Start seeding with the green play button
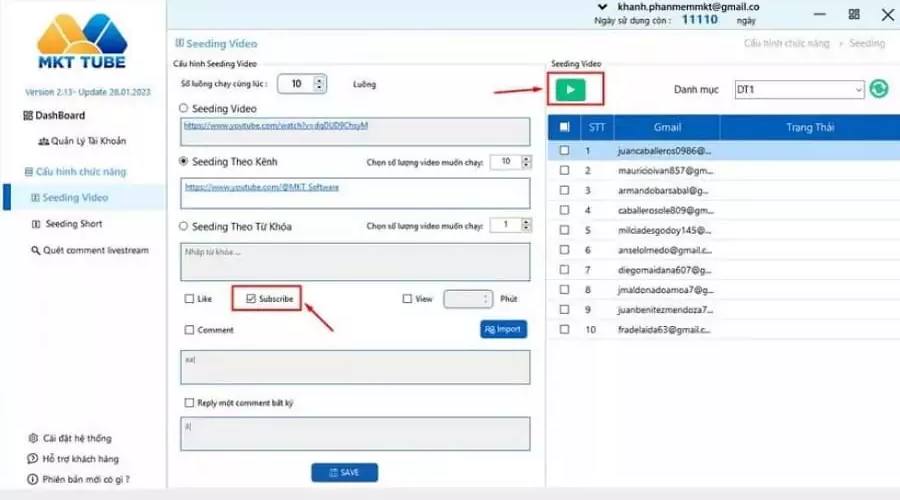Viewport: 900px width, 500px height. coord(570,90)
